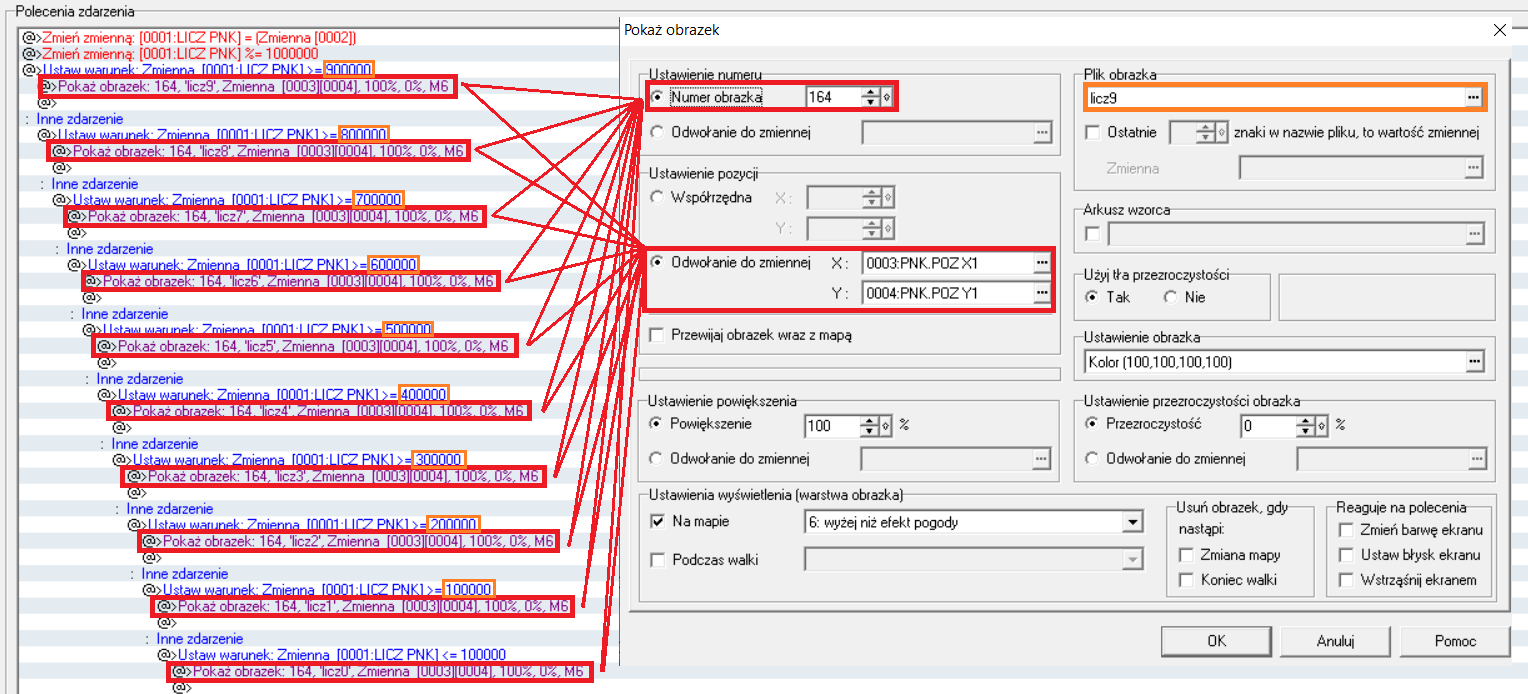Open file browser for Plik obrazka field
Screen dimensions: 1528x694
[1472, 97]
